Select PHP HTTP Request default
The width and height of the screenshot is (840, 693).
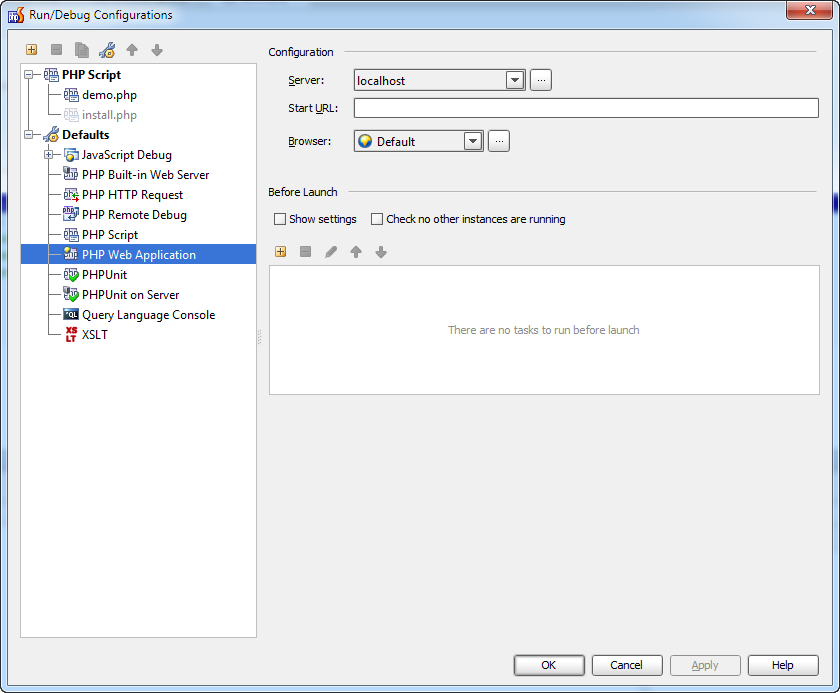pos(132,194)
